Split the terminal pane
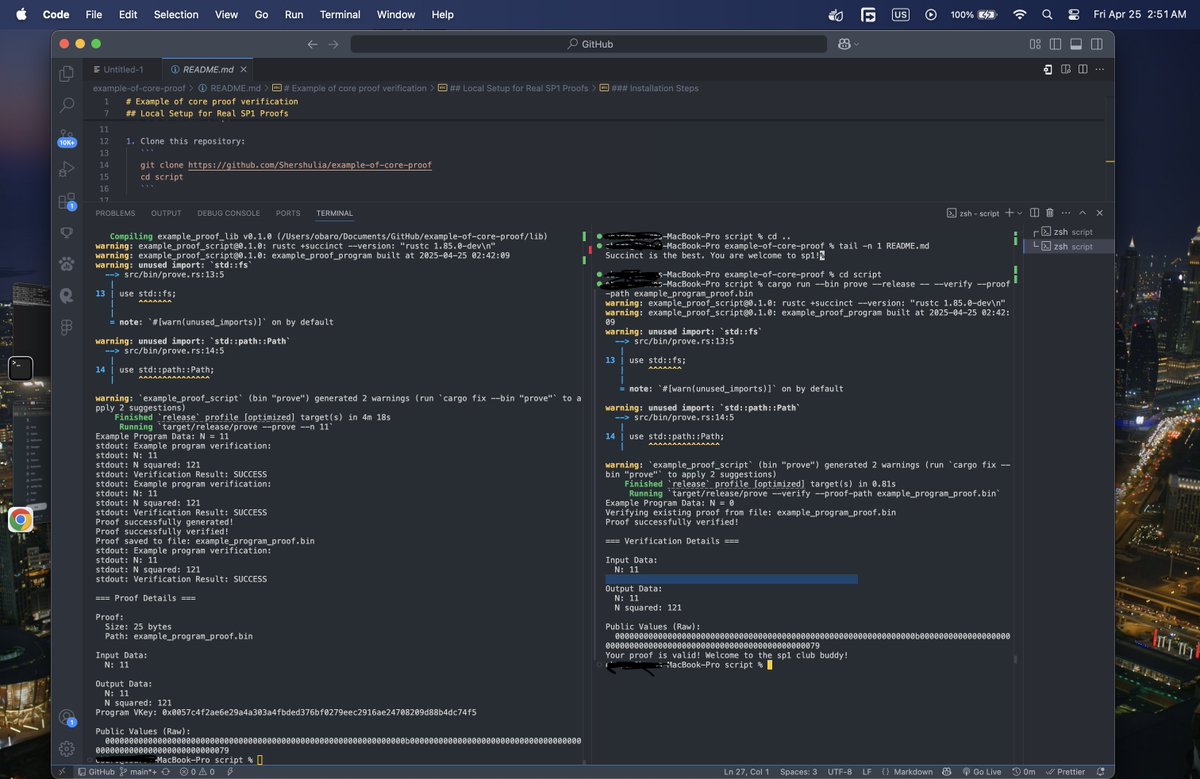1200x779 pixels. (1034, 213)
